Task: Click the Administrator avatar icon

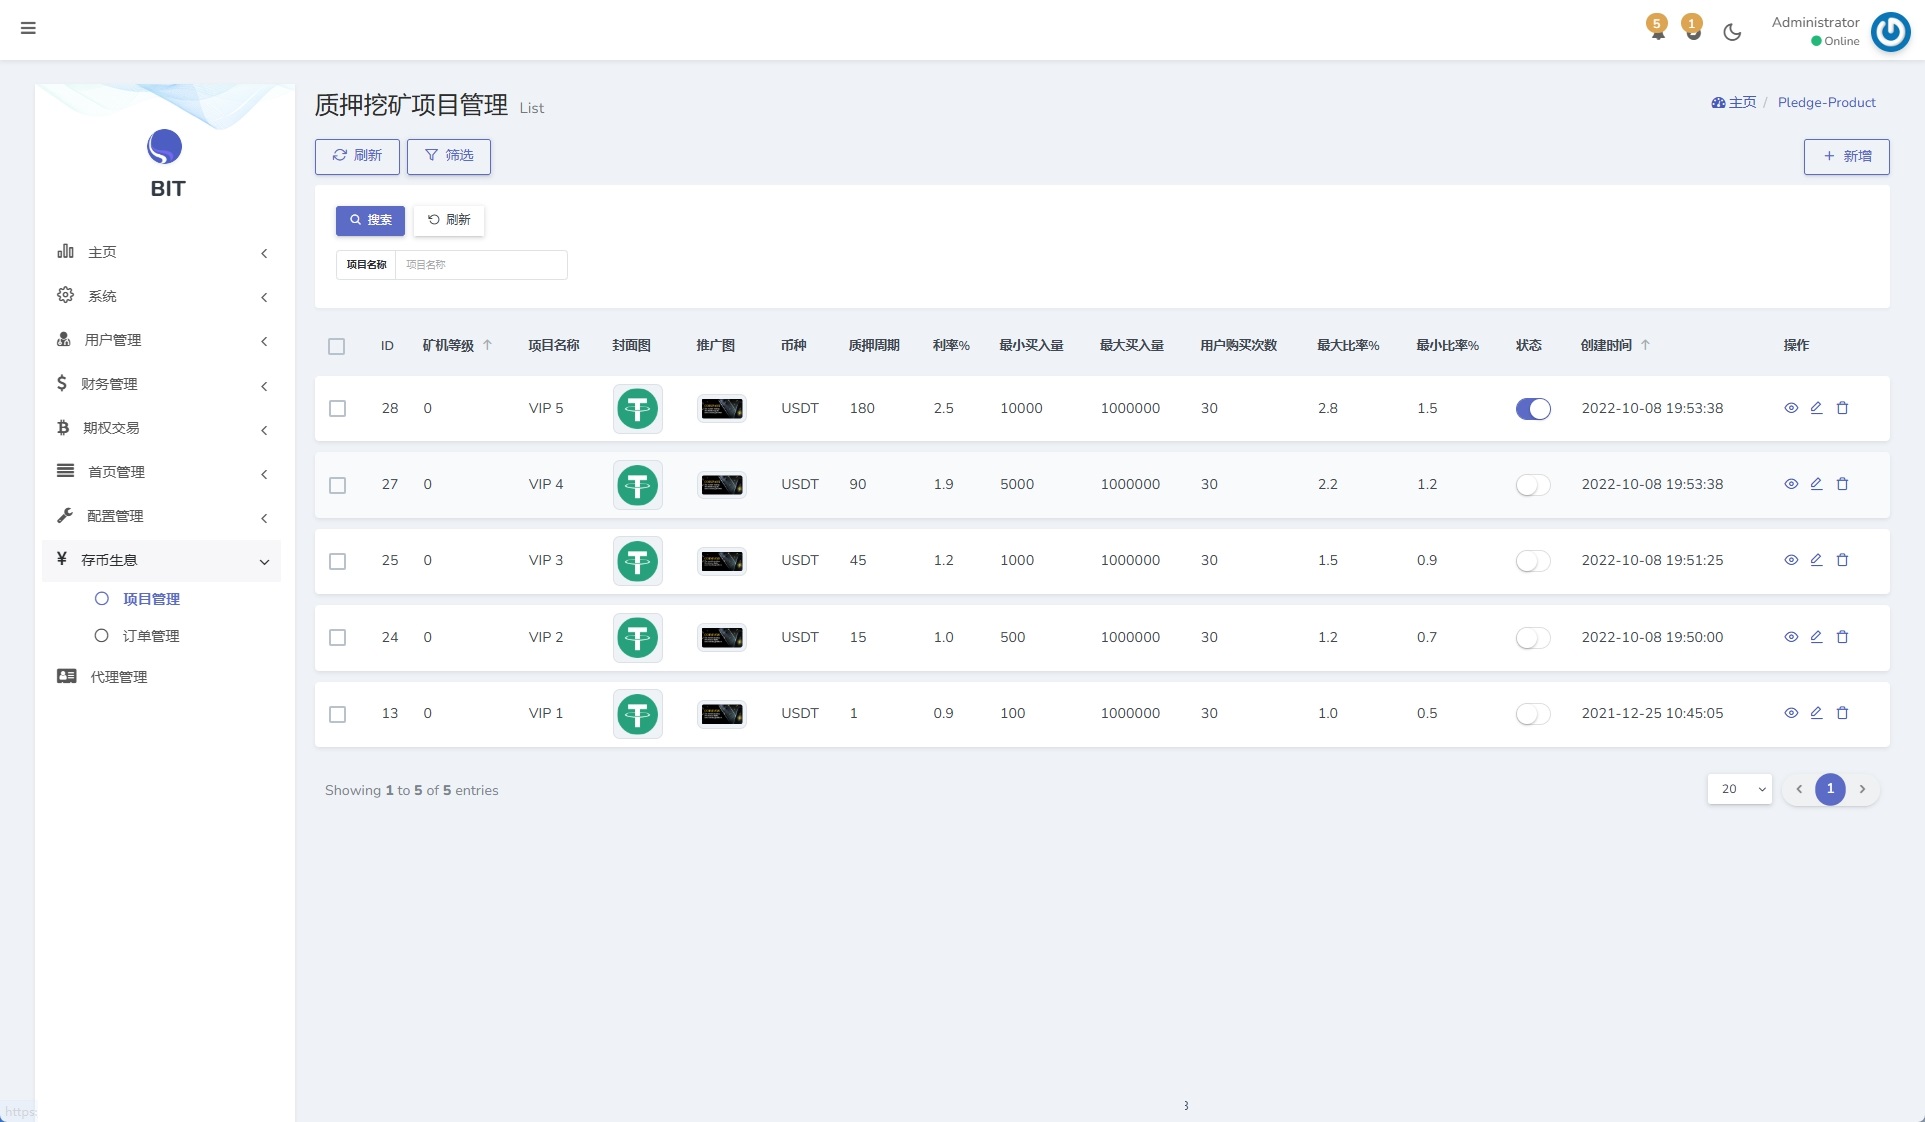Action: (x=1890, y=32)
